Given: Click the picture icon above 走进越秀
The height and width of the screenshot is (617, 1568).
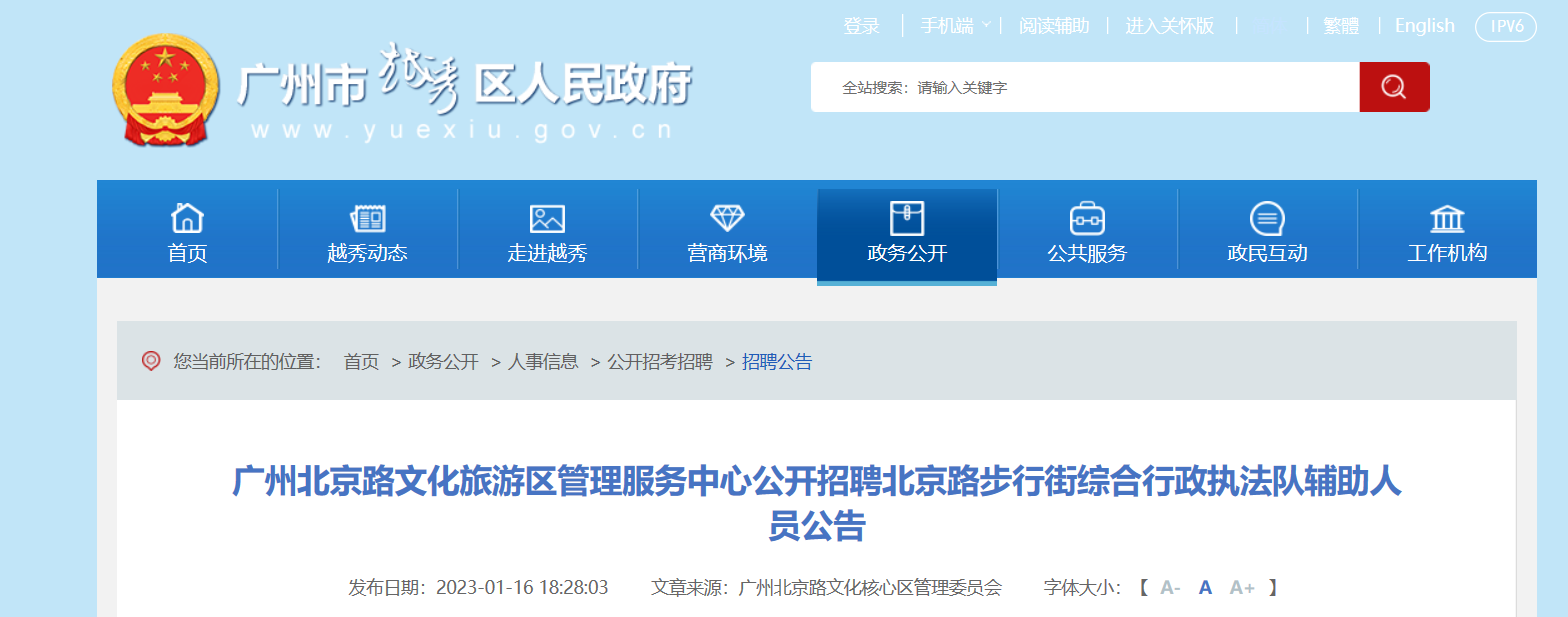Looking at the screenshot, I should (x=547, y=219).
